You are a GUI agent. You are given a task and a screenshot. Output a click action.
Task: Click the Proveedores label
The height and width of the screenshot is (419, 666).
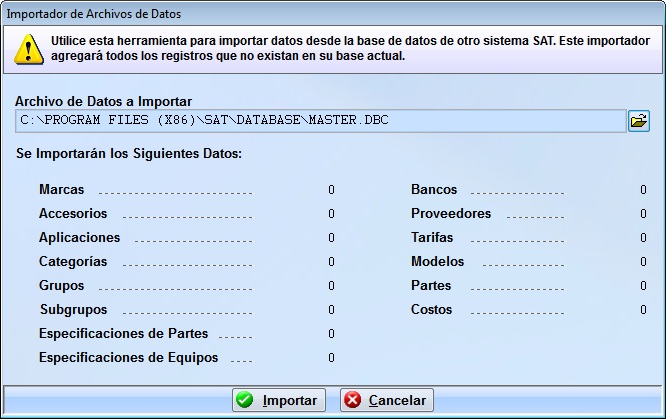[451, 213]
